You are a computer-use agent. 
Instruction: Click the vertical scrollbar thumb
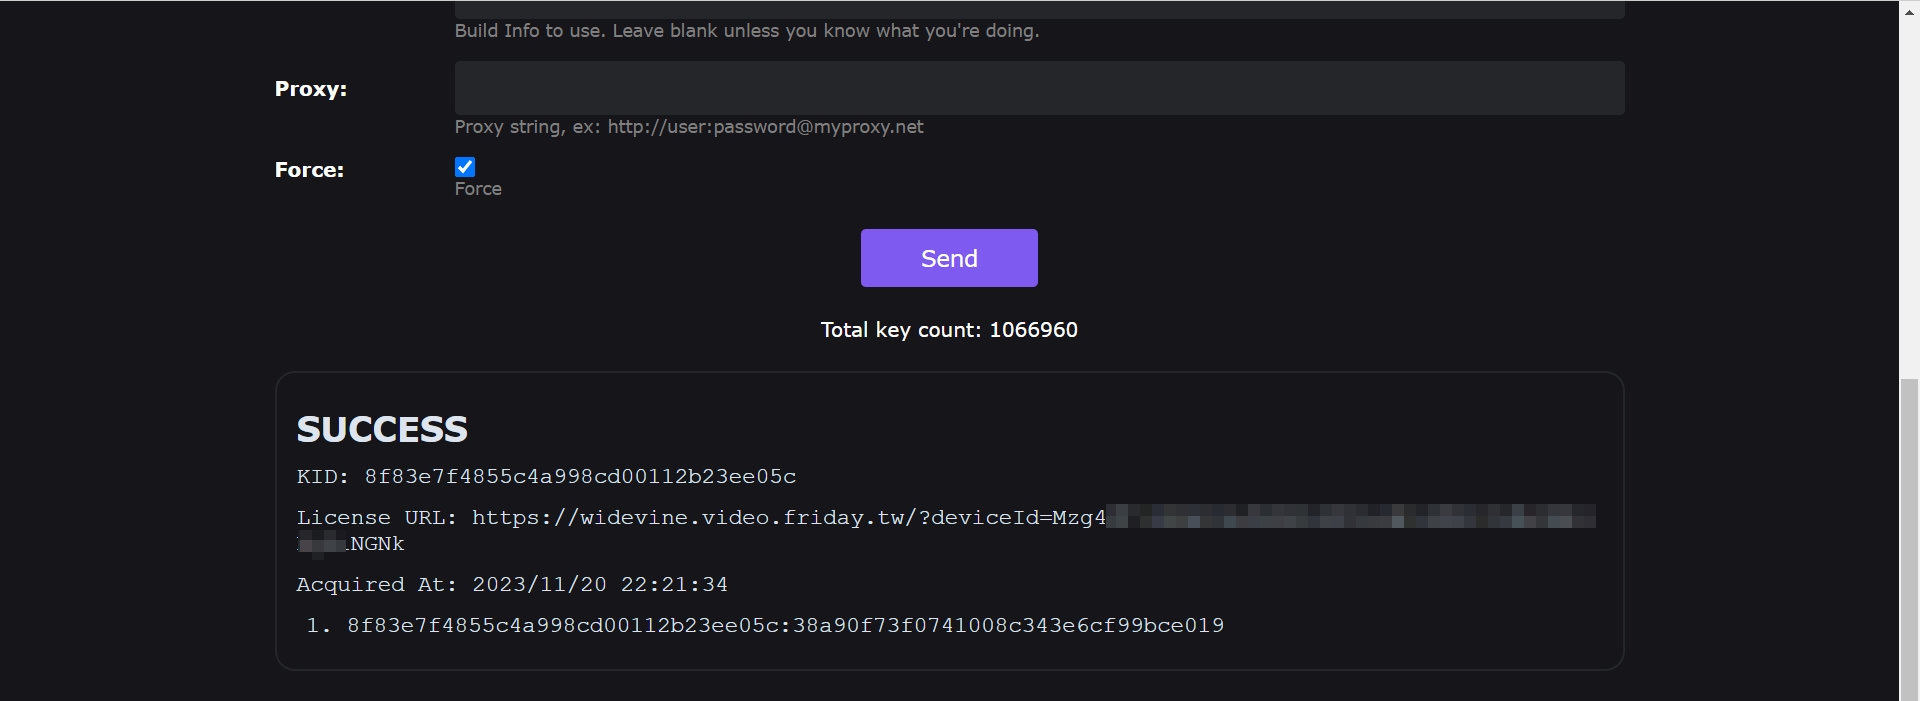coord(1909,538)
